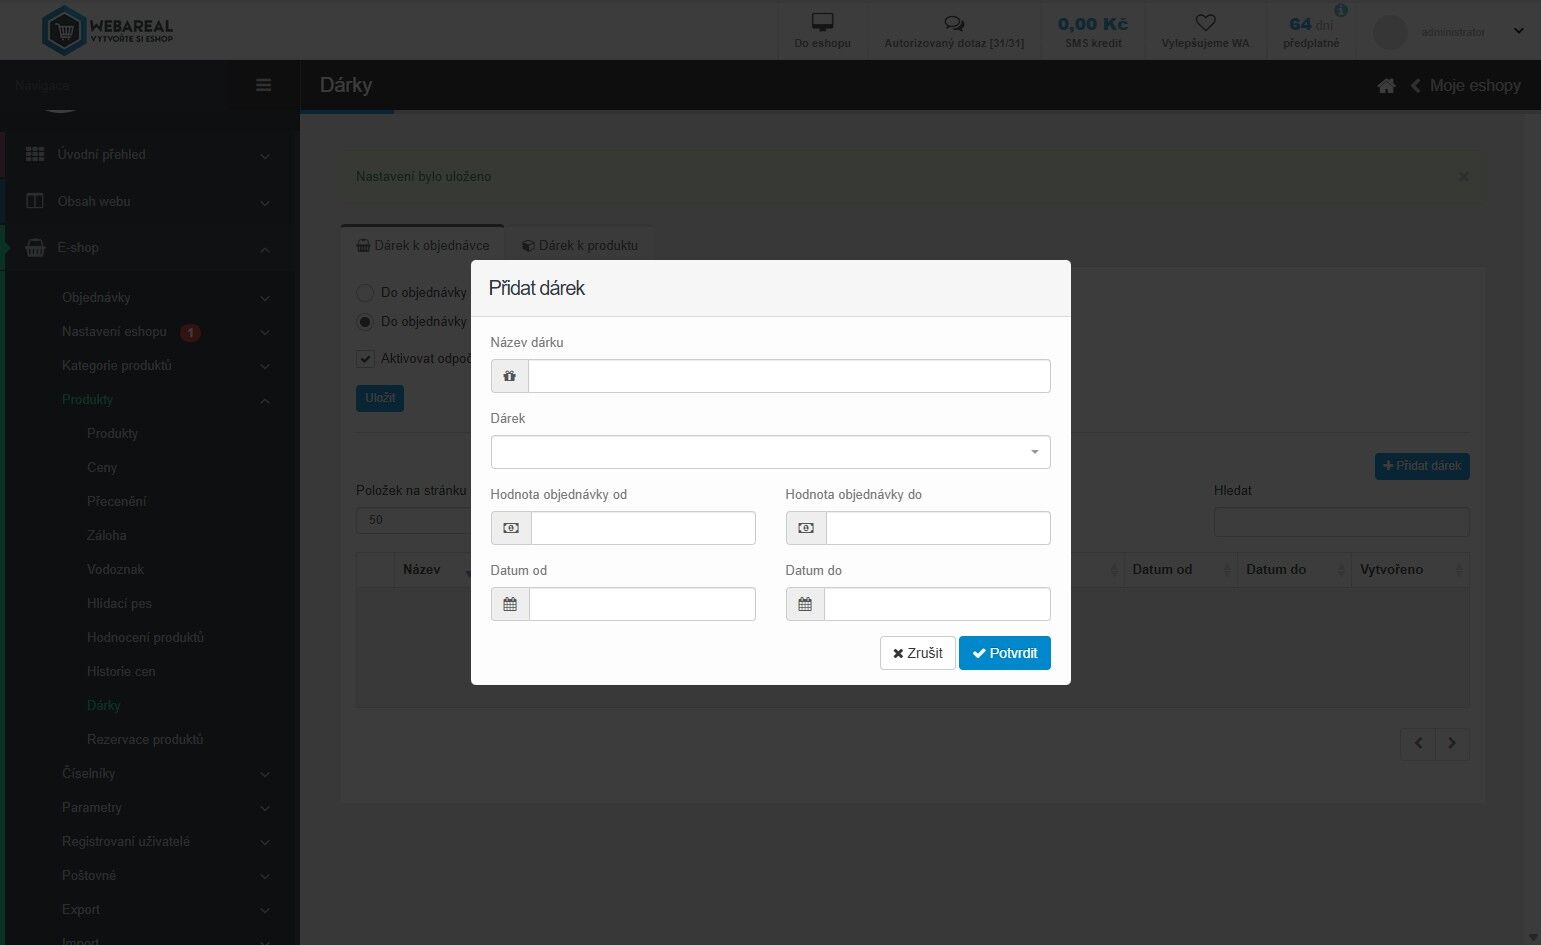Open the Autorizovaný dotaz chat icon
Screen dimensions: 1541x945
pyautogui.click(x=954, y=23)
